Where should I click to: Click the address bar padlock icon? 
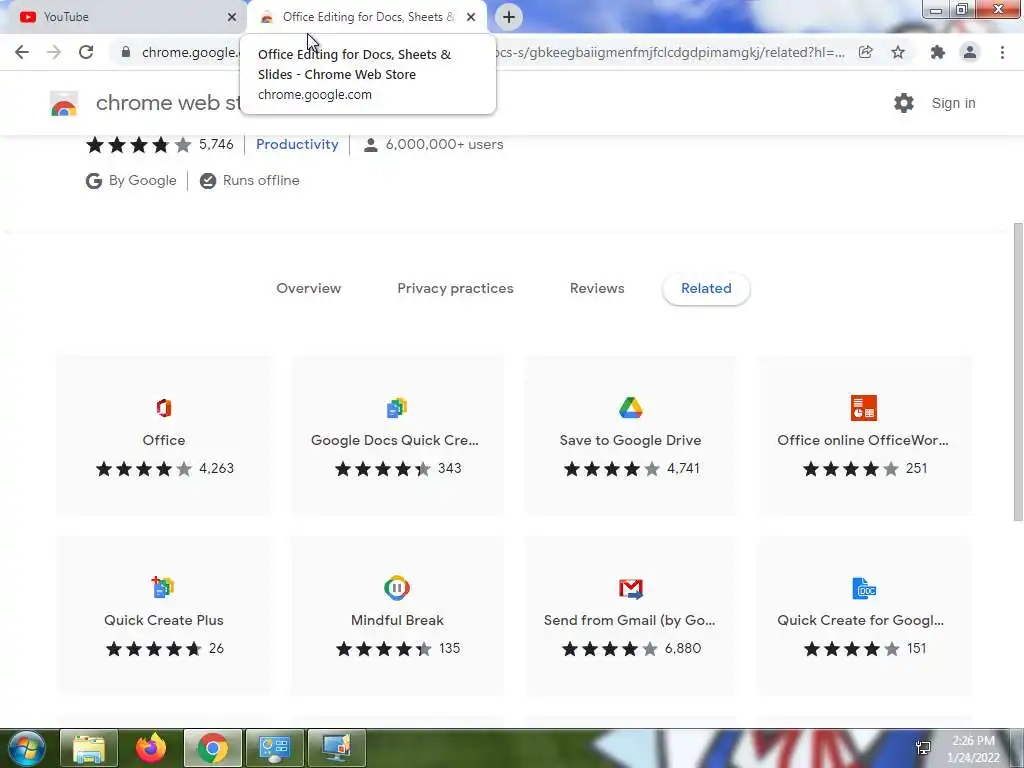point(126,52)
